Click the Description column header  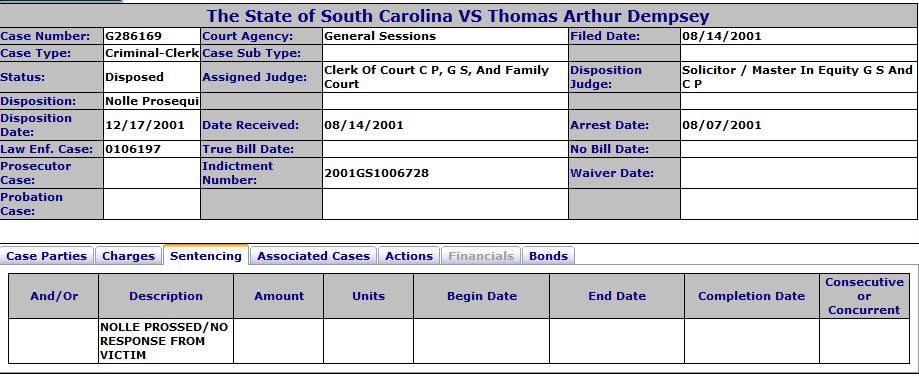coord(166,296)
